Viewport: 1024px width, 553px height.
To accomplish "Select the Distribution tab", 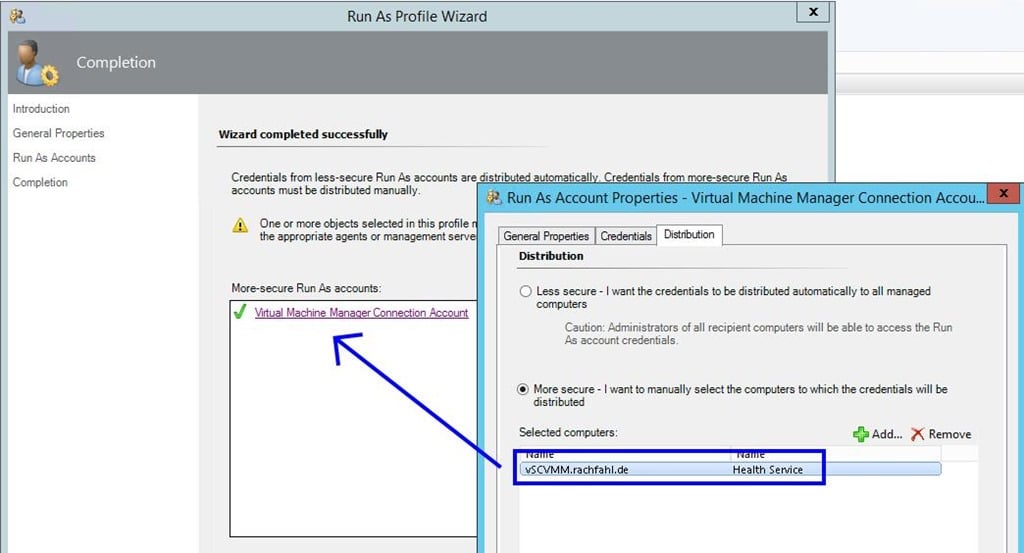I will [689, 234].
